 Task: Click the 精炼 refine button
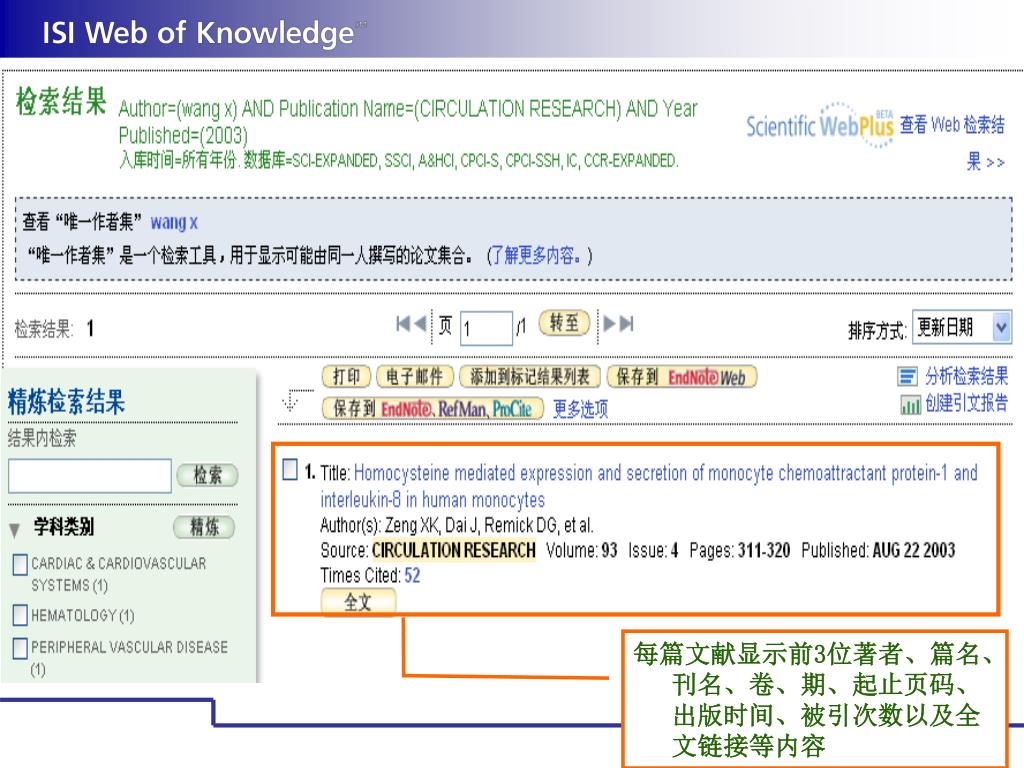click(204, 527)
